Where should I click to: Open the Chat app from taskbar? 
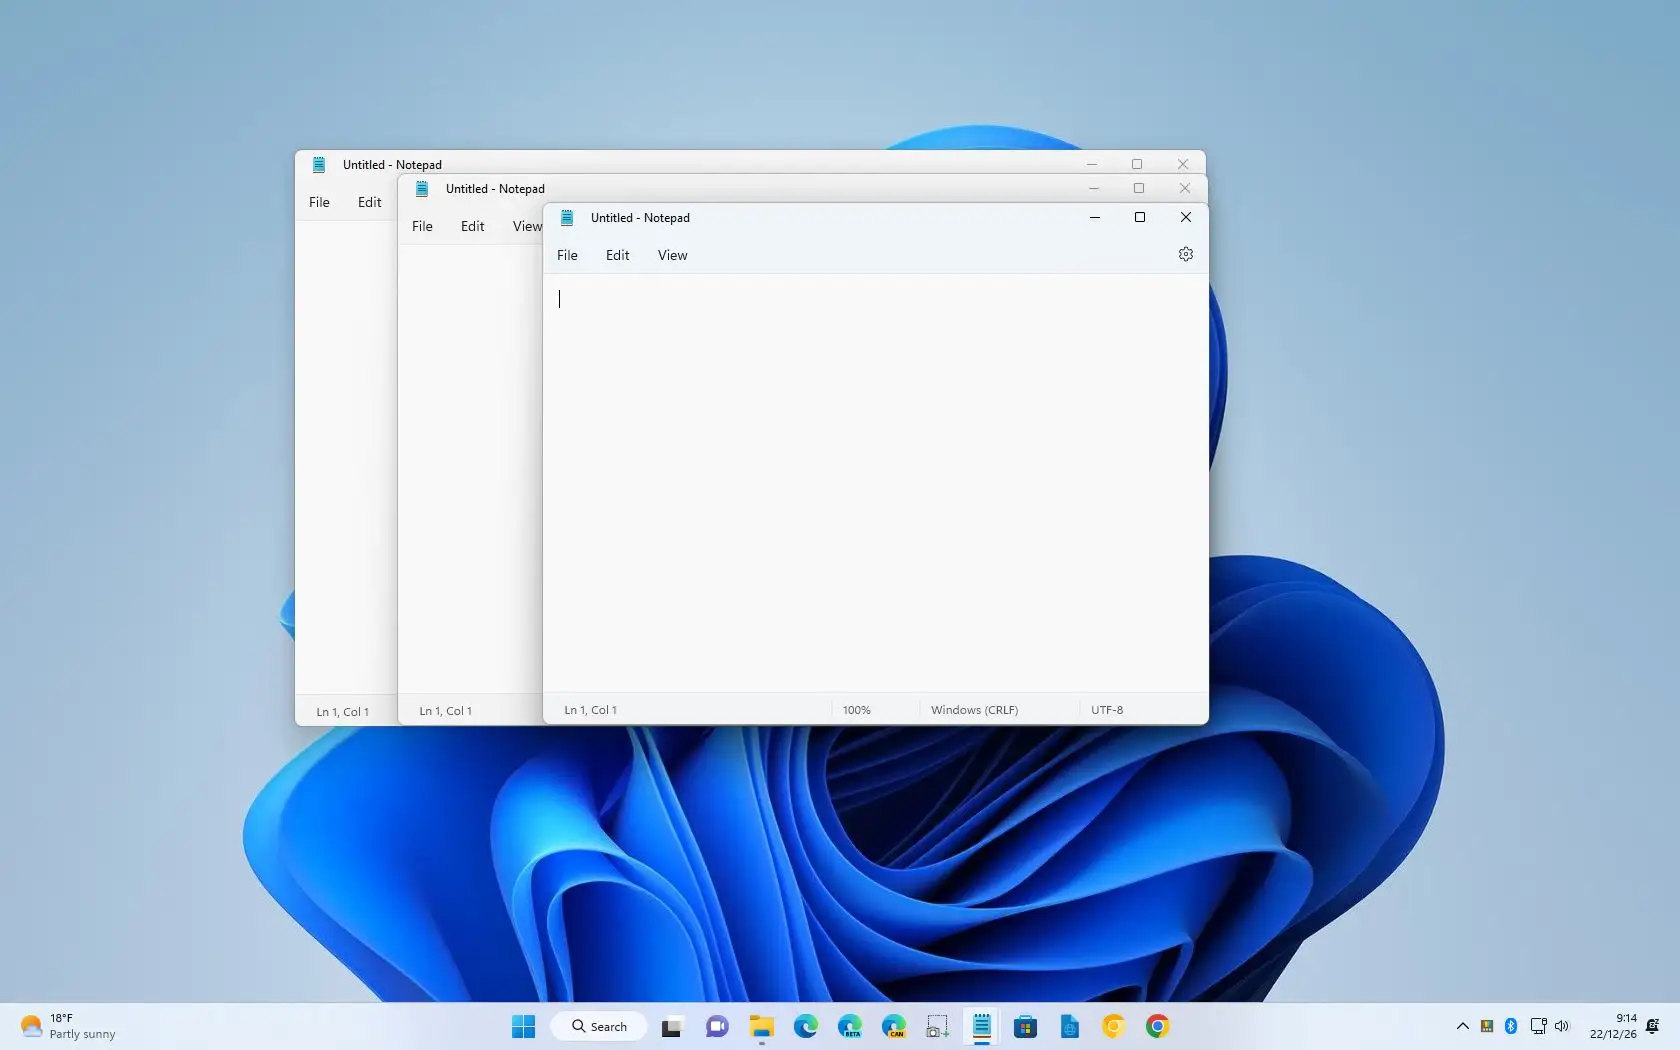(x=716, y=1026)
